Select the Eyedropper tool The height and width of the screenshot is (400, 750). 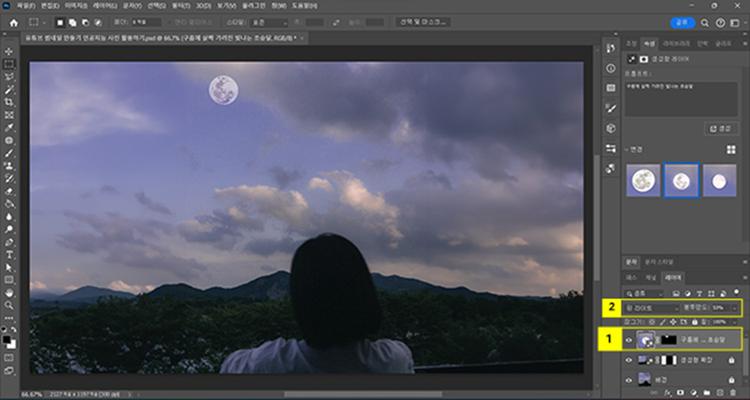pos(9,128)
